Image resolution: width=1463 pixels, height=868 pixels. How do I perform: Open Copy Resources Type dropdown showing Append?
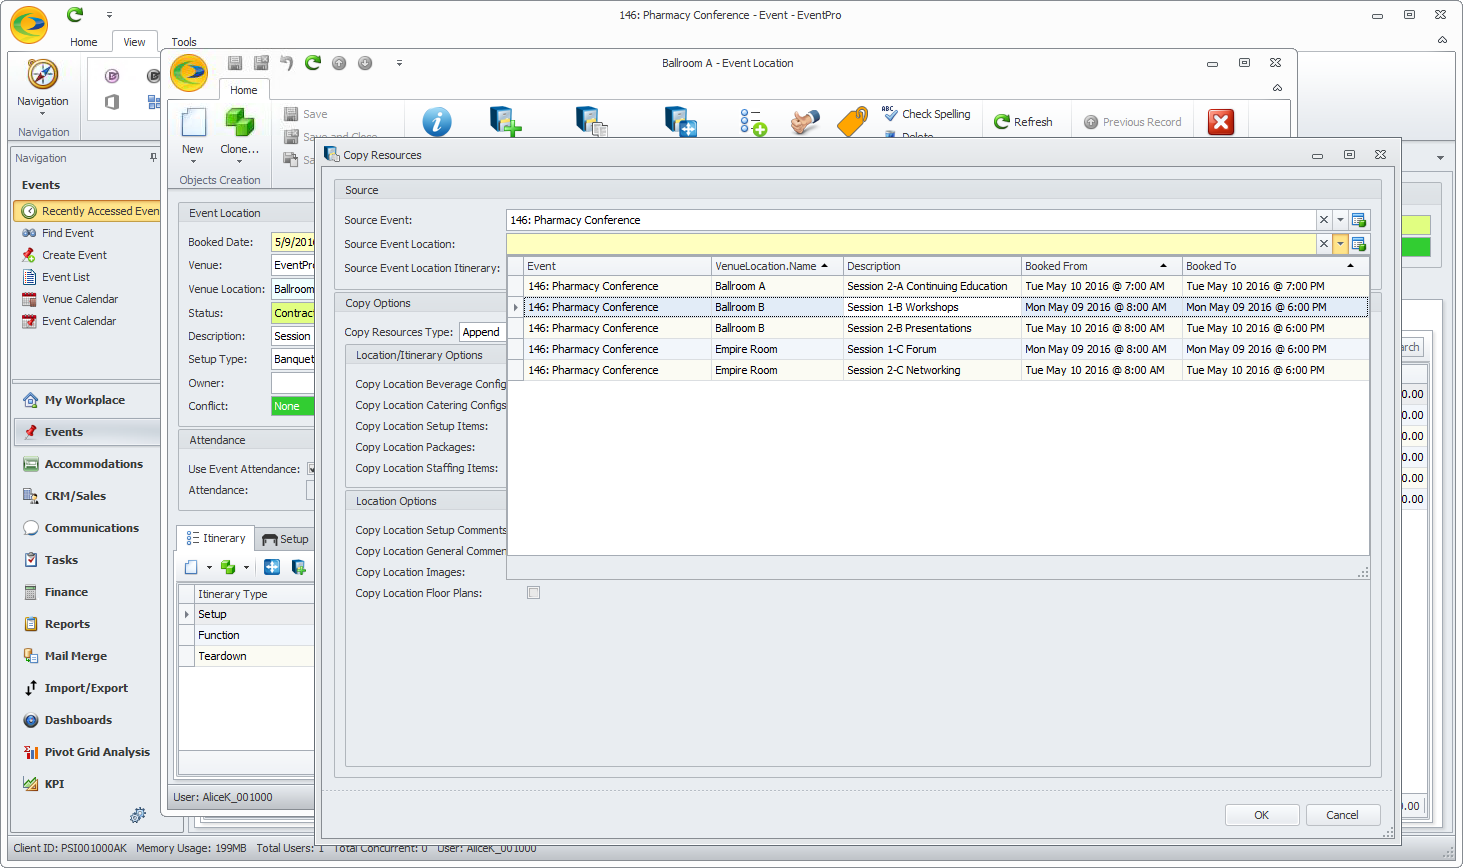click(x=483, y=332)
